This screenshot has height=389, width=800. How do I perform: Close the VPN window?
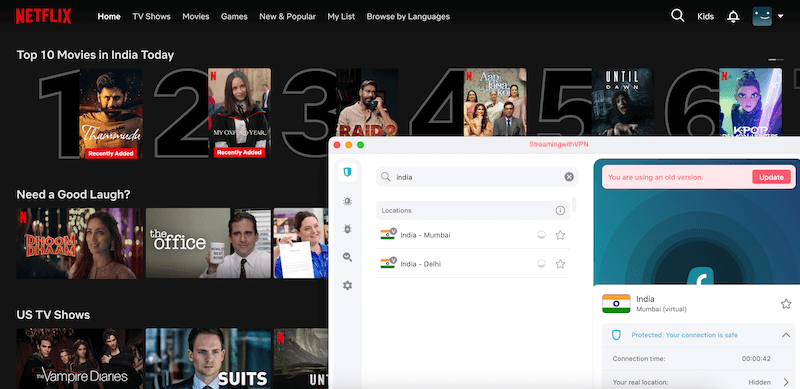coord(337,145)
